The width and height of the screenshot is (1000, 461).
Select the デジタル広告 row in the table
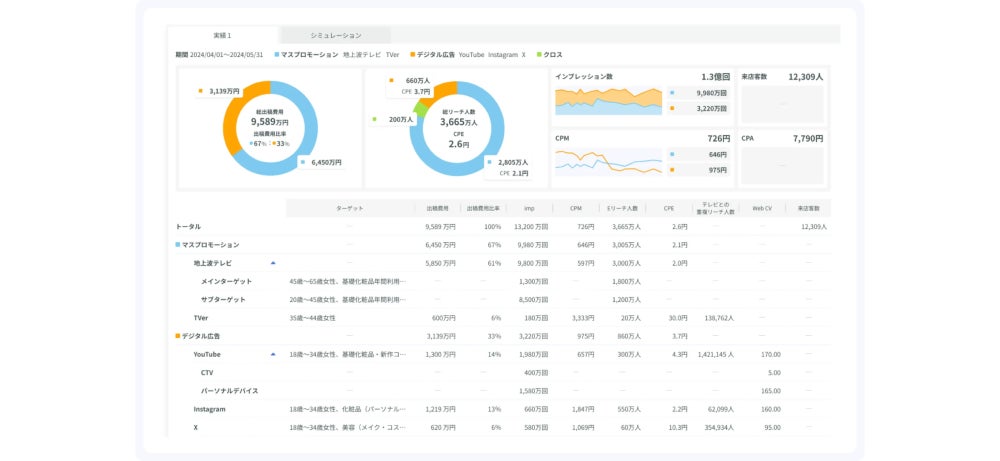pyautogui.click(x=503, y=335)
